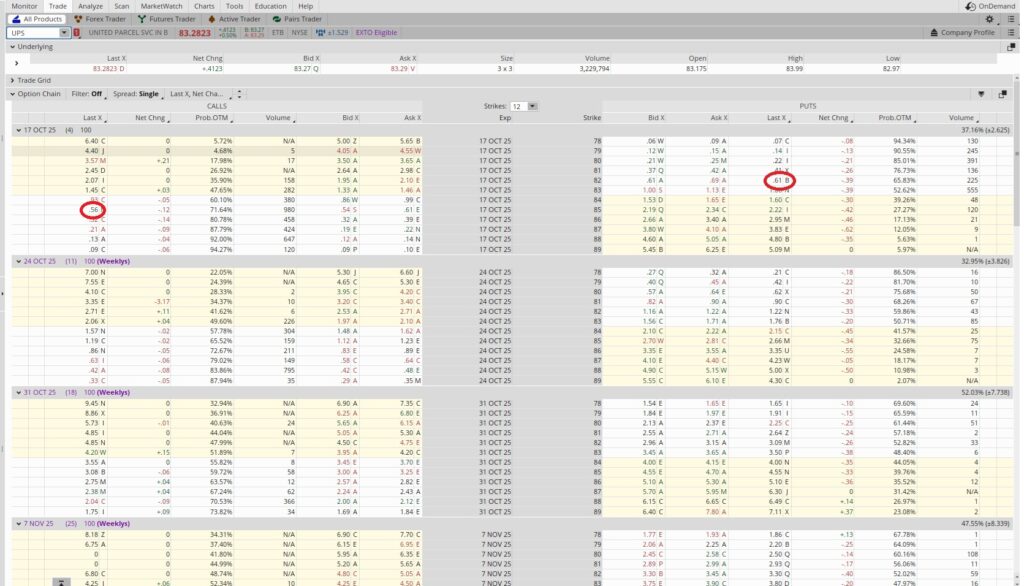Click the OnDemand clock icon
Viewport: 1024px width, 586px height.
click(969, 6)
